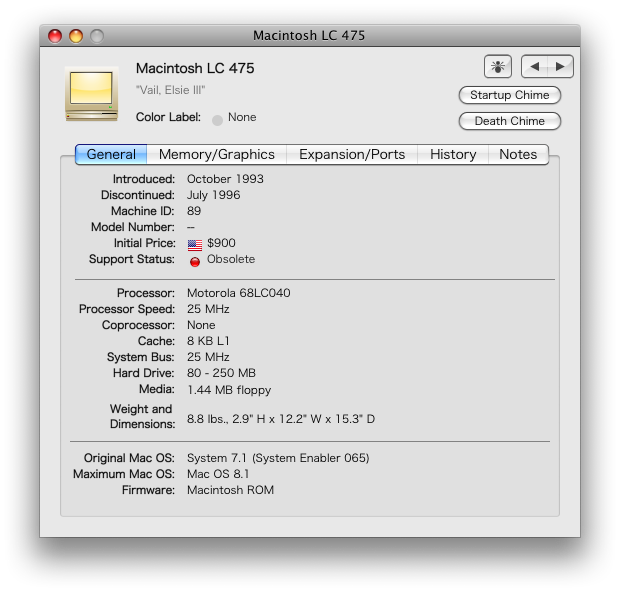
Task: Click the "July 1996" discontinued date
Action: 214,195
